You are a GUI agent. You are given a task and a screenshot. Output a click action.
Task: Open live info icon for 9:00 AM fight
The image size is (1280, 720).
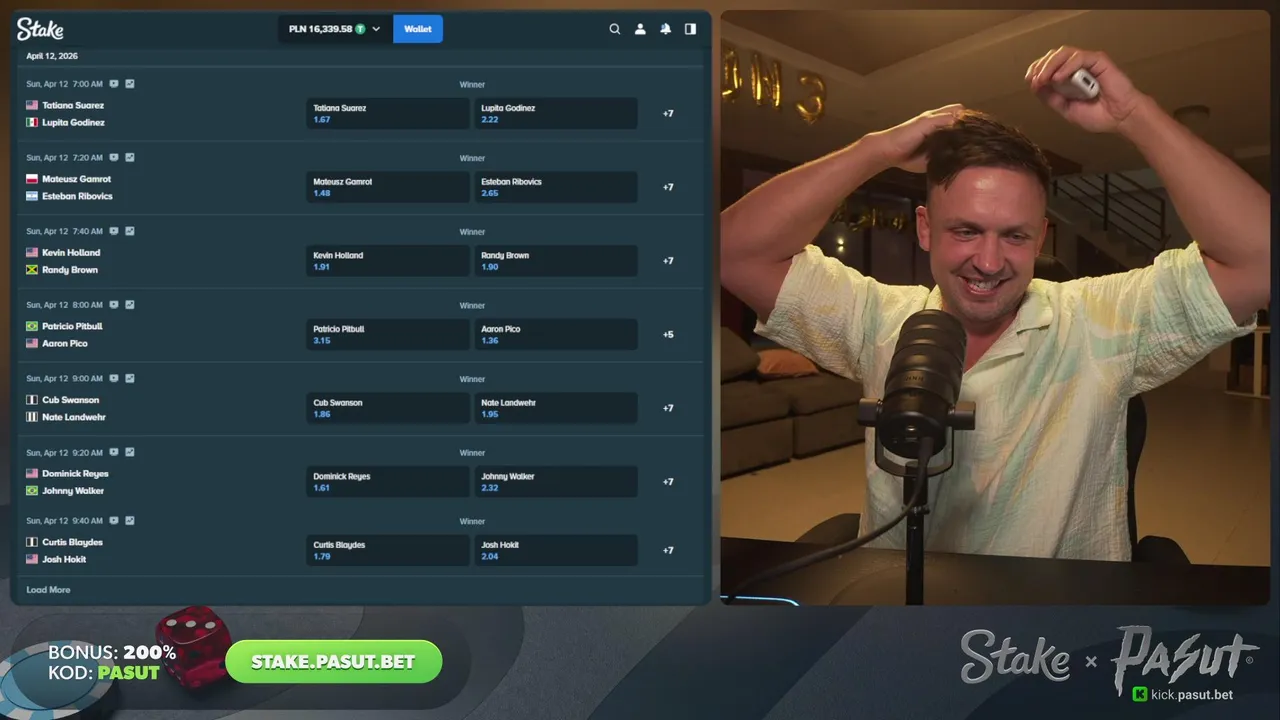coord(114,379)
